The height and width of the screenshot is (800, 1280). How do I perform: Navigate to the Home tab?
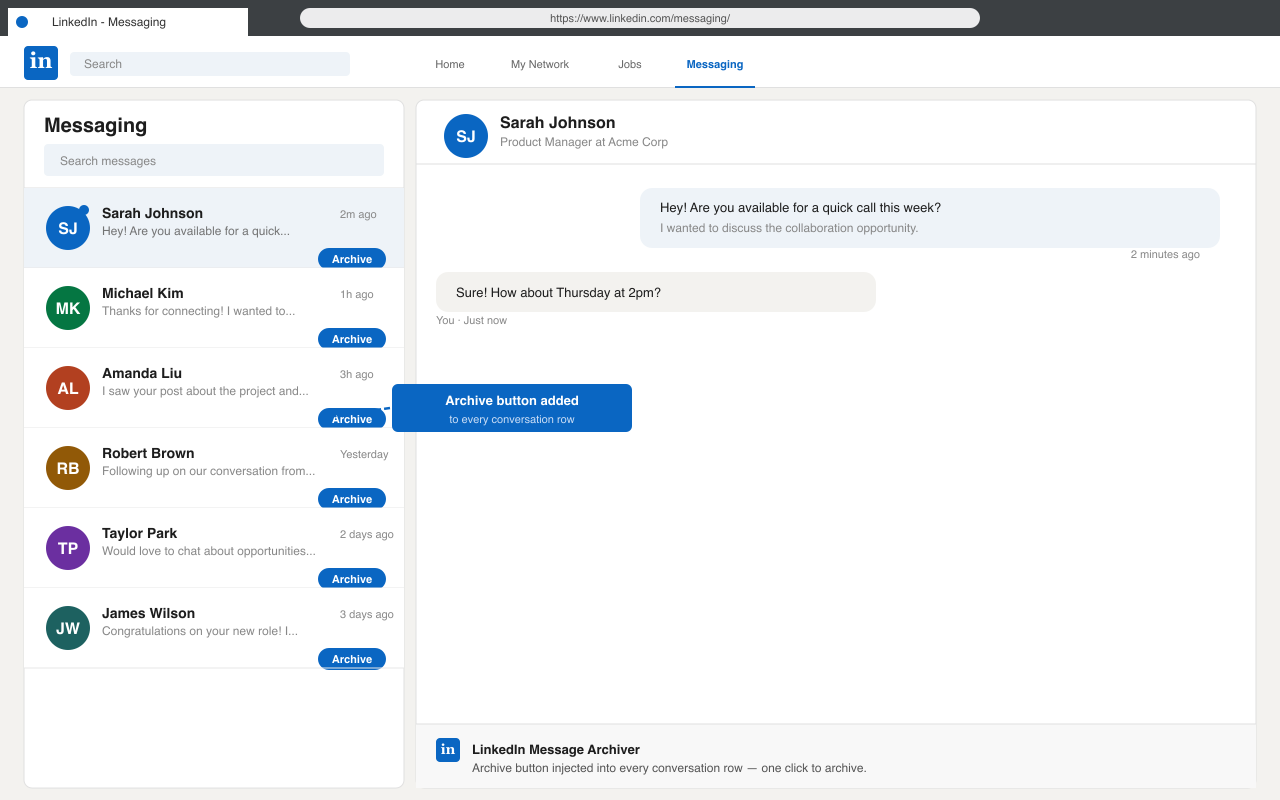pos(449,64)
